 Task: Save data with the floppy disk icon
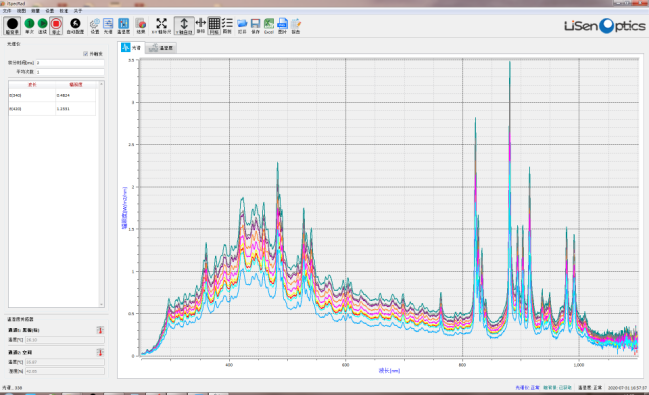[x=255, y=25]
